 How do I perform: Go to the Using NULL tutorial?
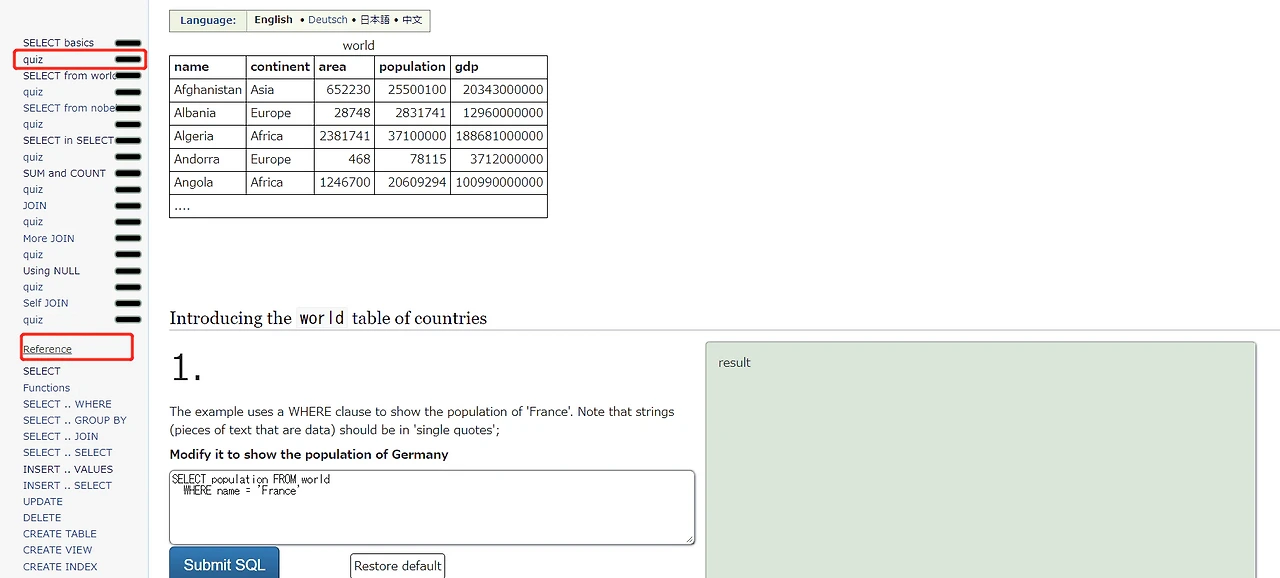51,271
